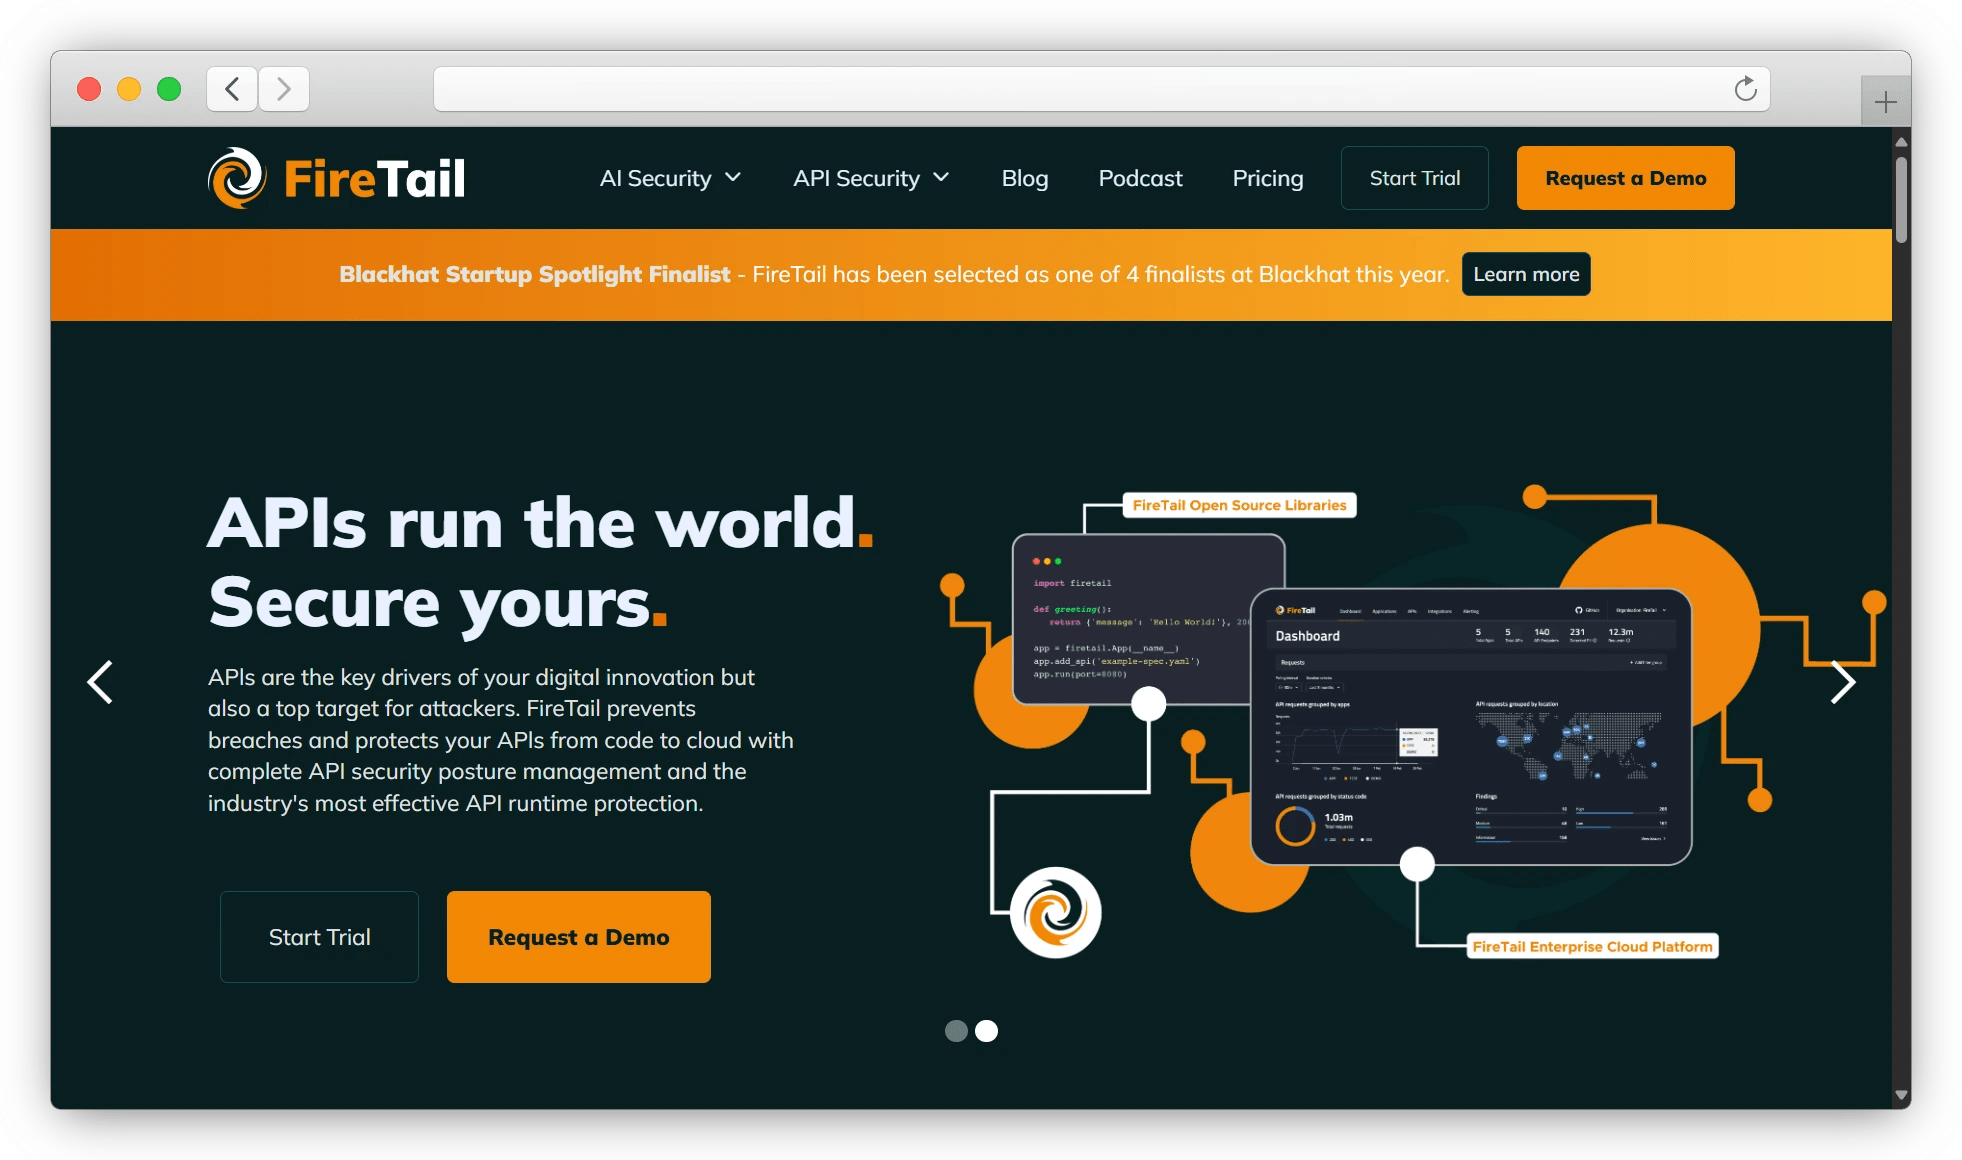Click the browser back arrow
1962x1160 pixels.
click(x=232, y=89)
